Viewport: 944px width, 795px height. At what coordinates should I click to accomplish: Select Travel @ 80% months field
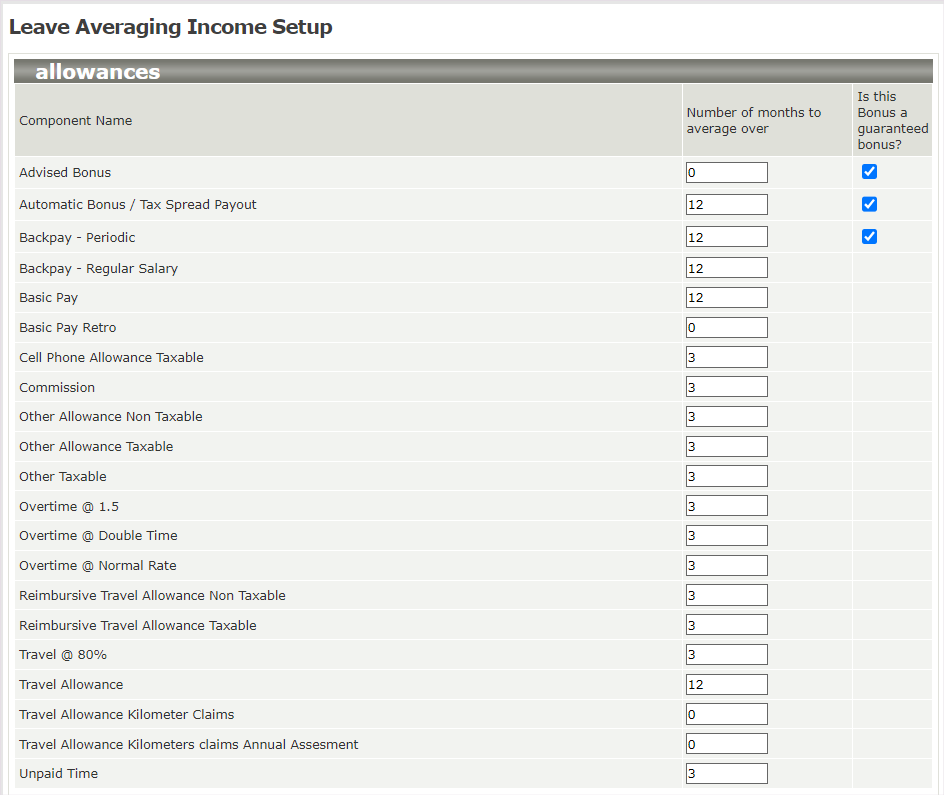727,655
